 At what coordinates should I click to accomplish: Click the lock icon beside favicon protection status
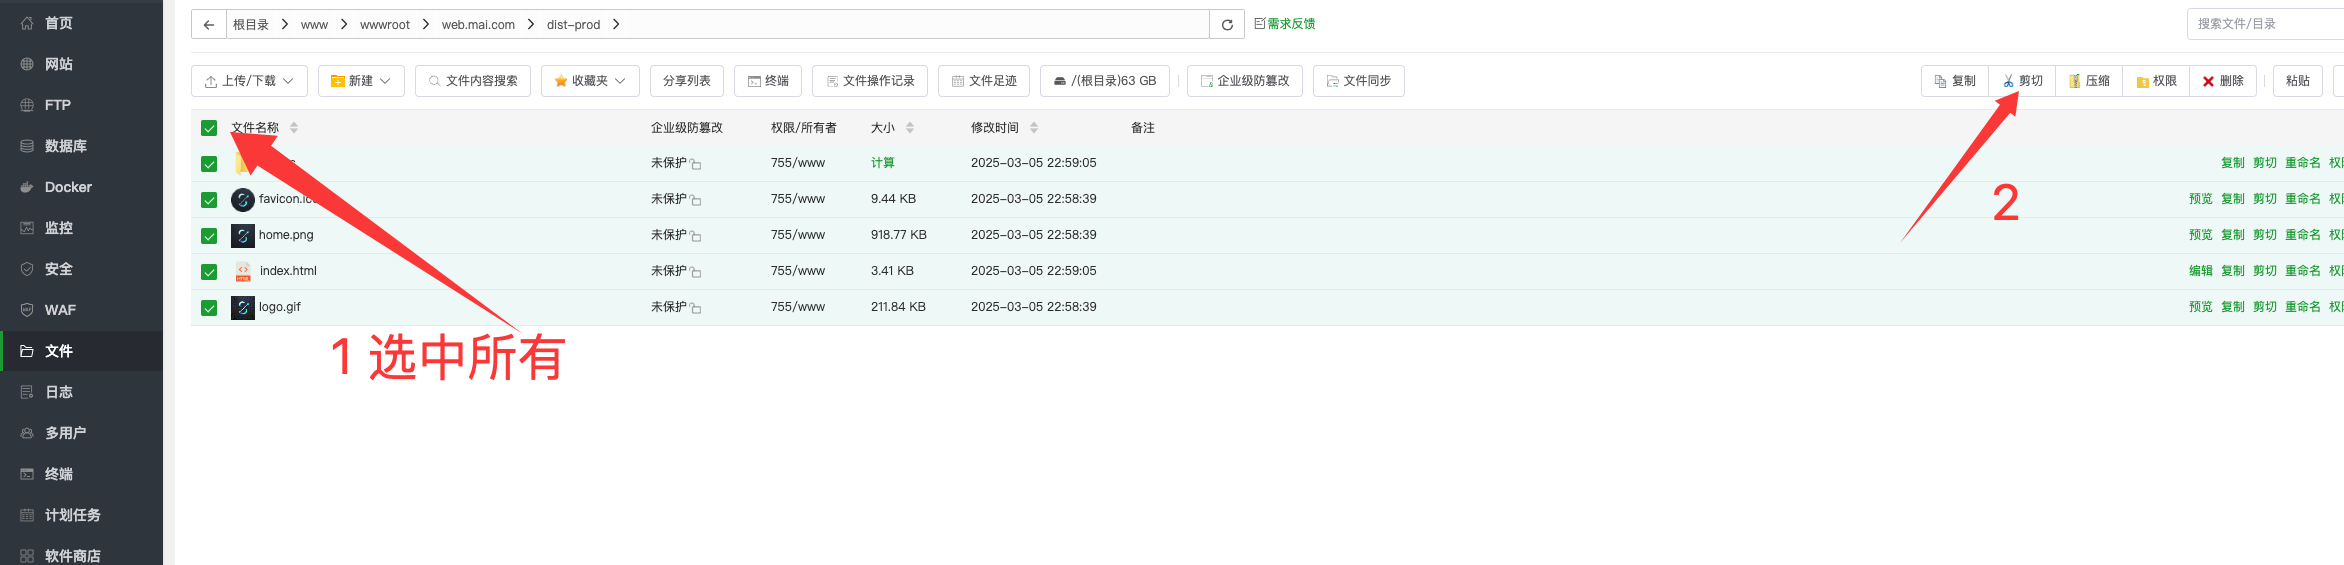(x=696, y=200)
